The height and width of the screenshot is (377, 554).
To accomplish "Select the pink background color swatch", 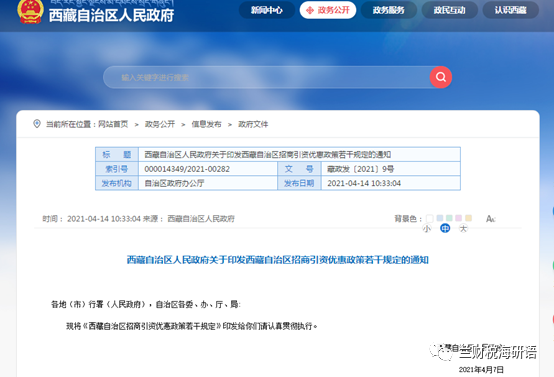I will (x=459, y=218).
